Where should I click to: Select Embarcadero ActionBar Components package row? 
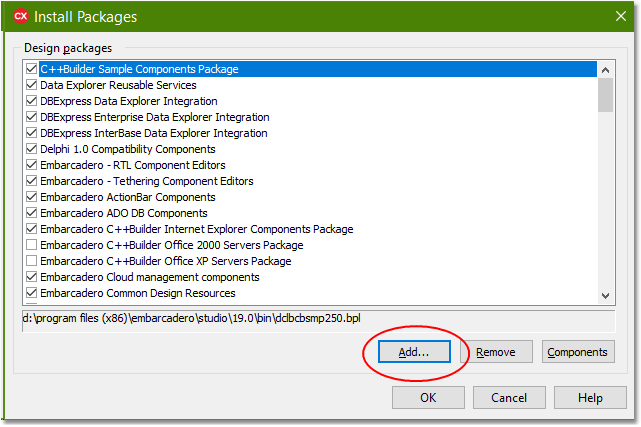point(127,197)
